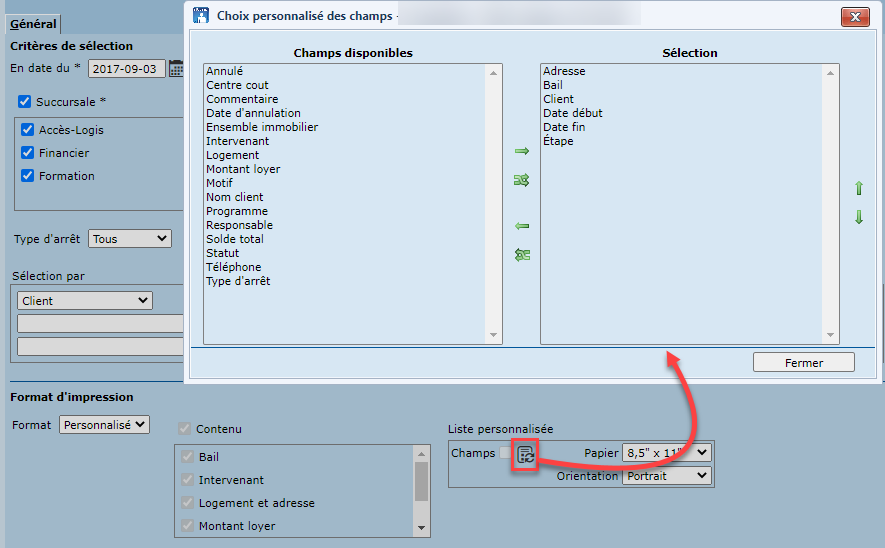Expand the Format Personnalisé dropdown
The width and height of the screenshot is (885, 548).
[104, 425]
